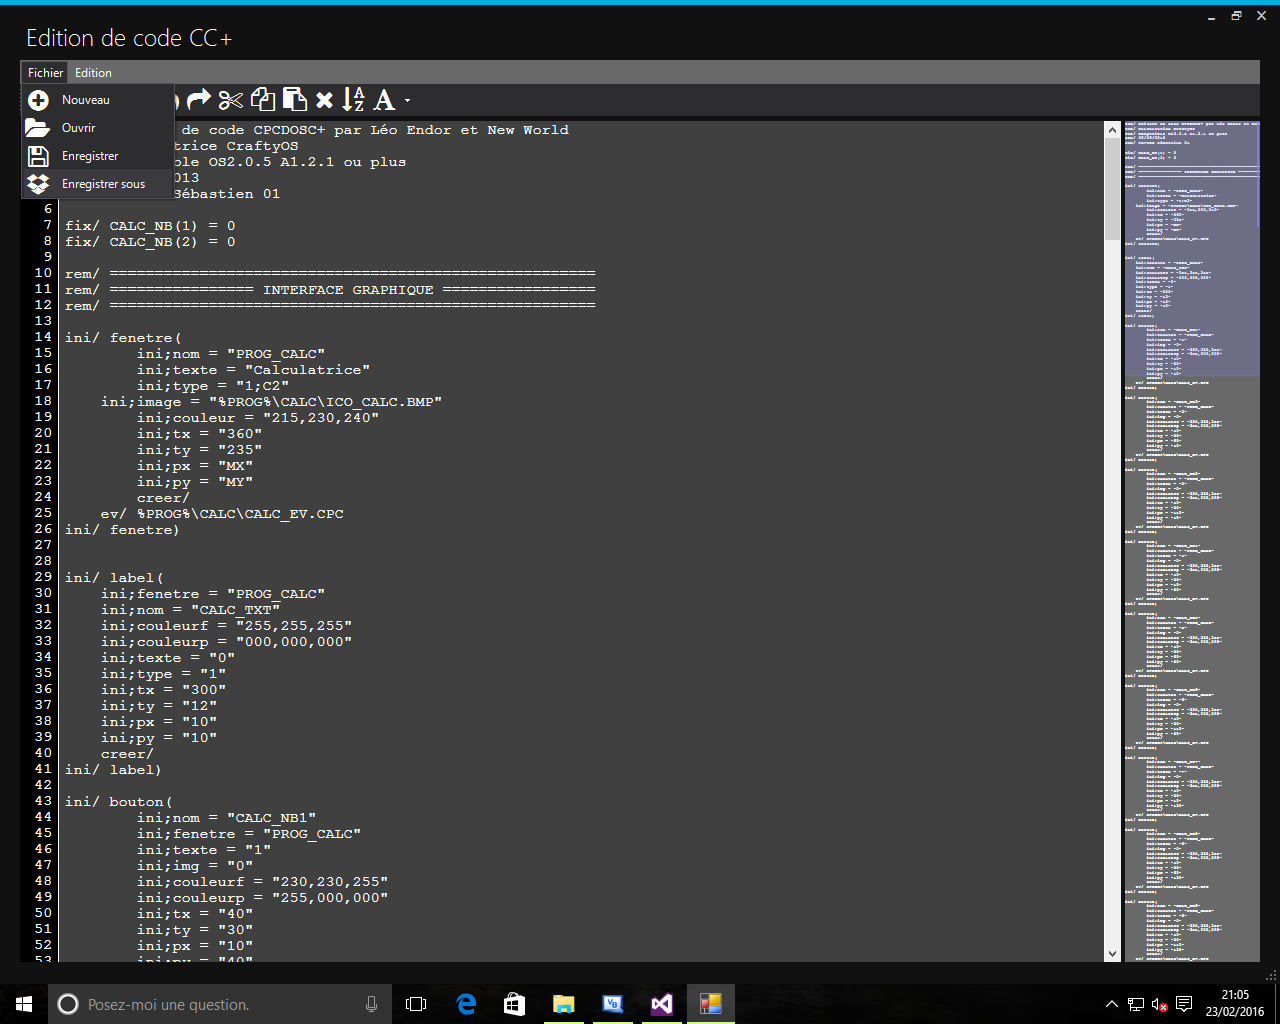Screen dimensions: 1280x1024
Task: Choose Ouvrir in the open menu
Action: coord(98,128)
